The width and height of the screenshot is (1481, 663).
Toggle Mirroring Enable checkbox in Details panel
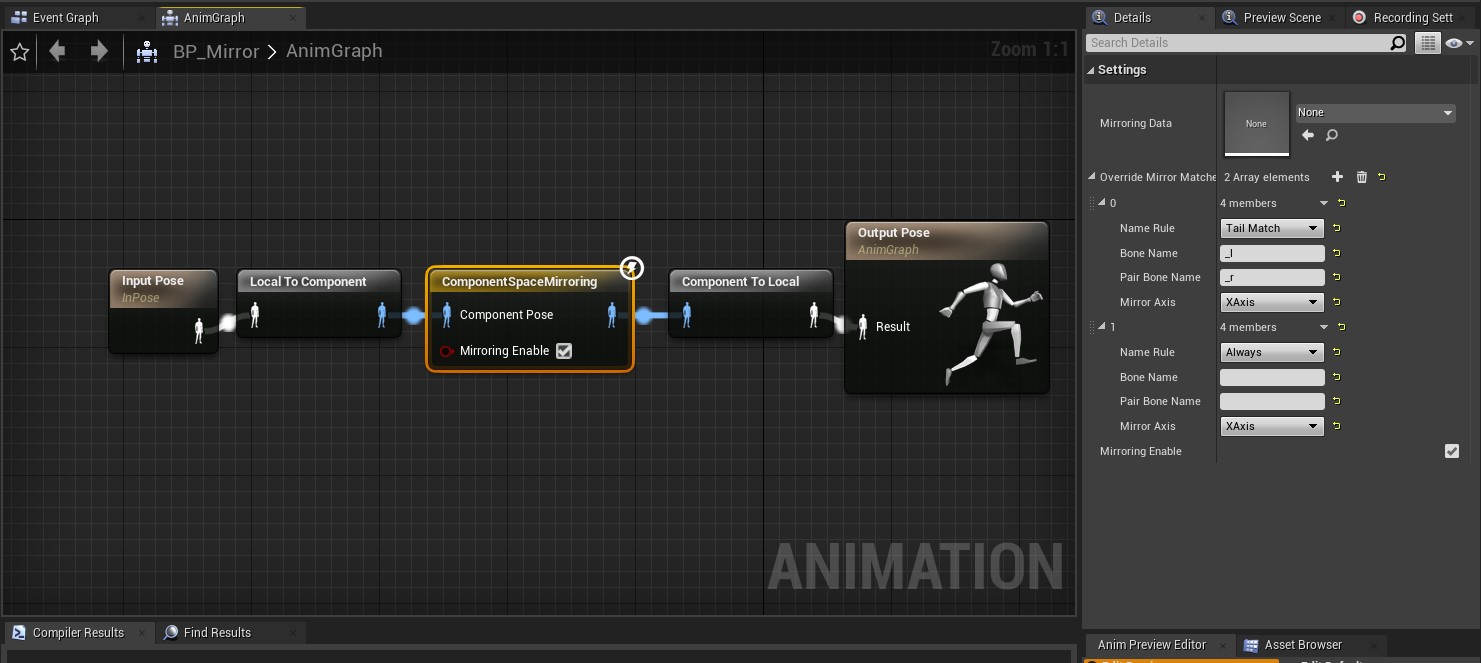pos(1452,451)
